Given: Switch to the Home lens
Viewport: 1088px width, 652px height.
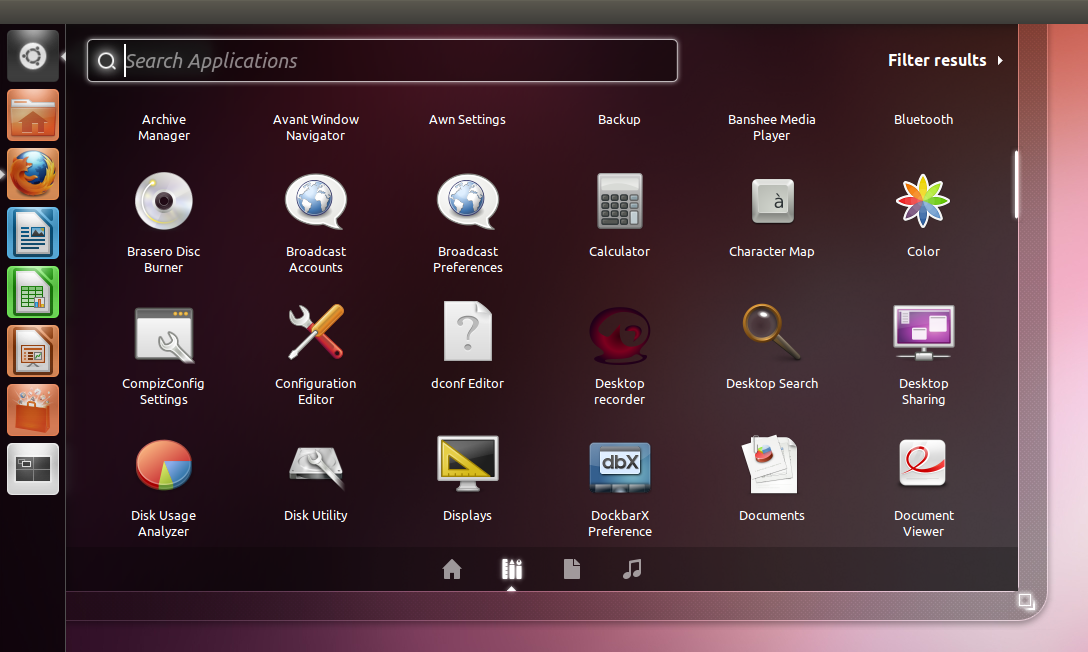Looking at the screenshot, I should point(452,569).
